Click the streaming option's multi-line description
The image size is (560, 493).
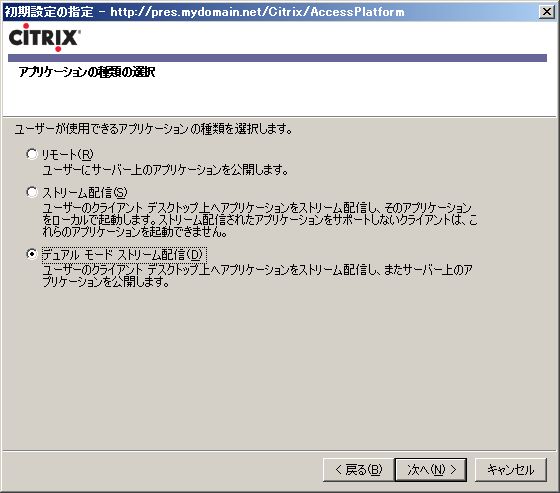pyautogui.click(x=260, y=220)
